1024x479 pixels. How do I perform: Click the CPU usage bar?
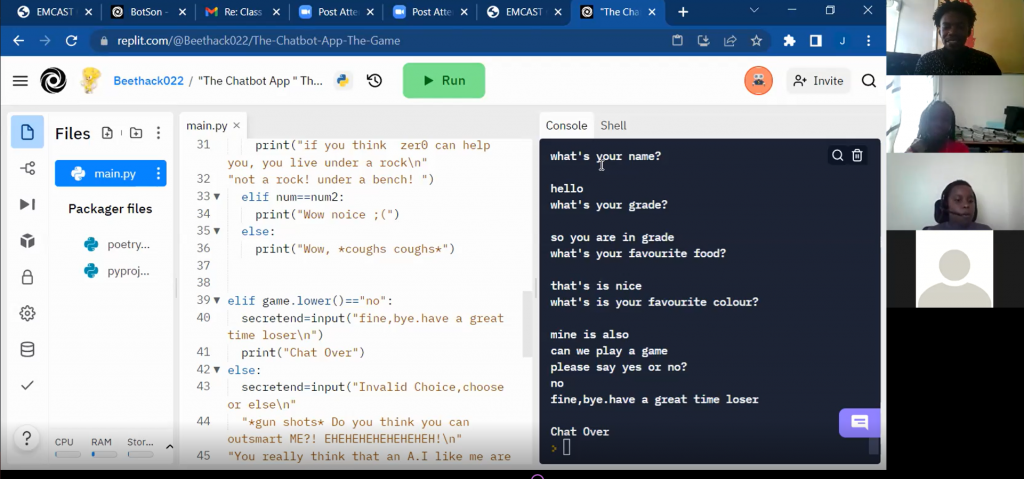coord(68,454)
